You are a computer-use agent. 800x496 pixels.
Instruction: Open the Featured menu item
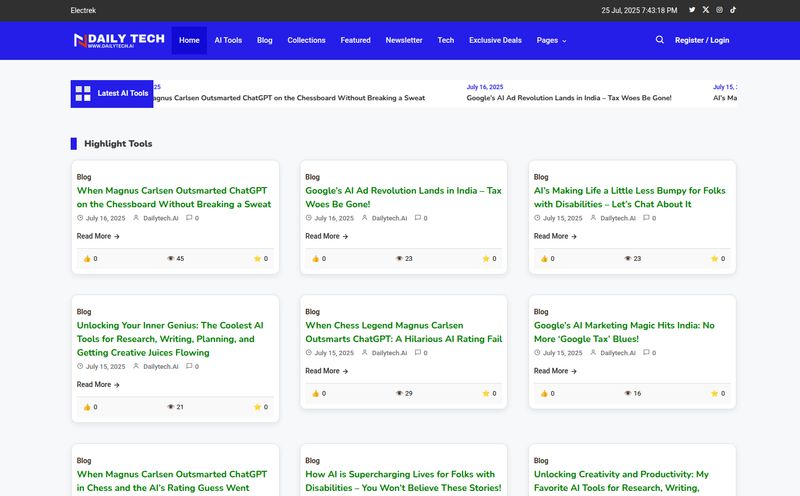(356, 40)
